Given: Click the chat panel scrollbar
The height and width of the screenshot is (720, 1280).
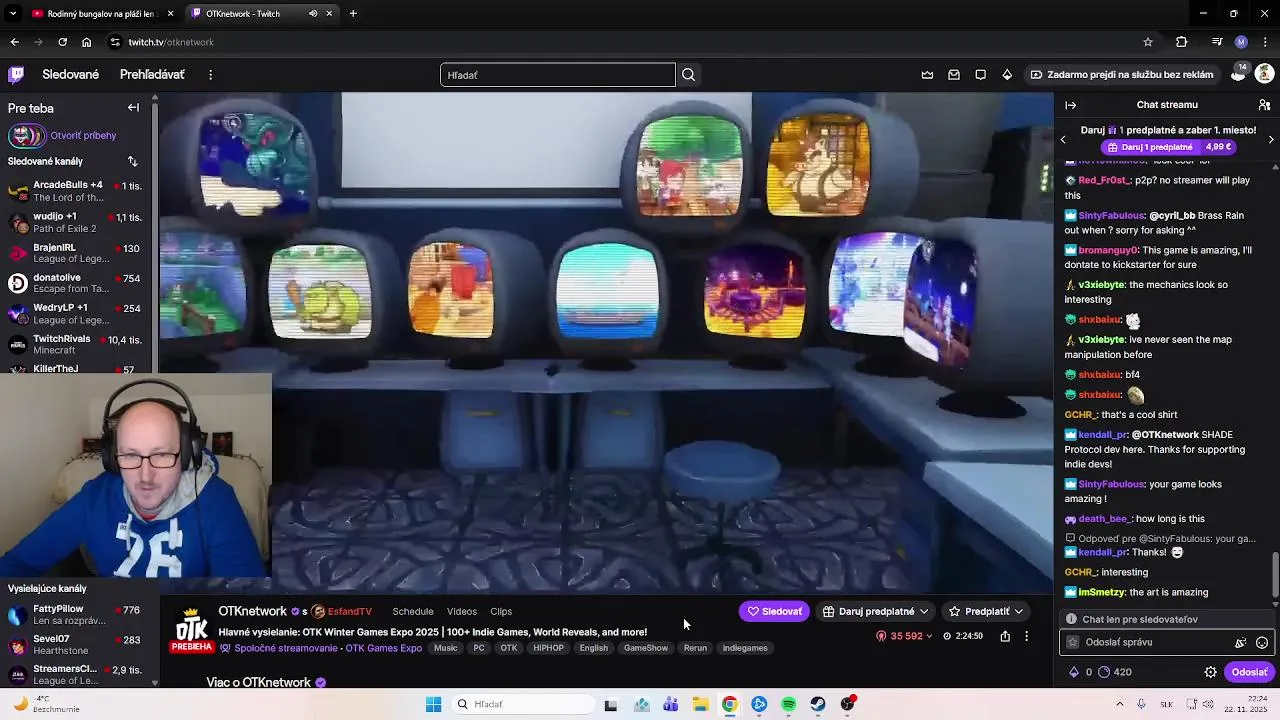Looking at the screenshot, I should [x=1275, y=575].
